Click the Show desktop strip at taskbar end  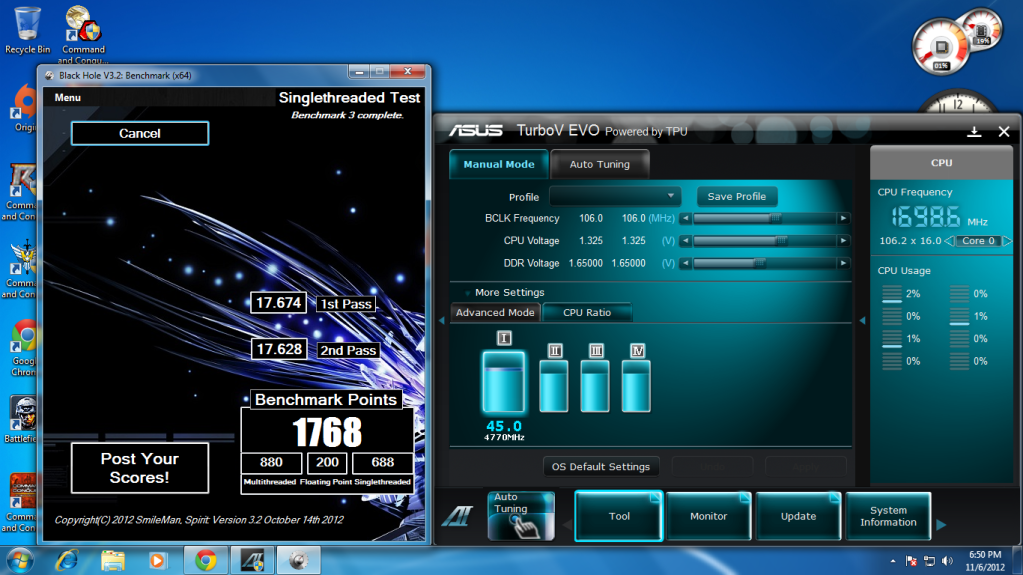coord(1018,561)
